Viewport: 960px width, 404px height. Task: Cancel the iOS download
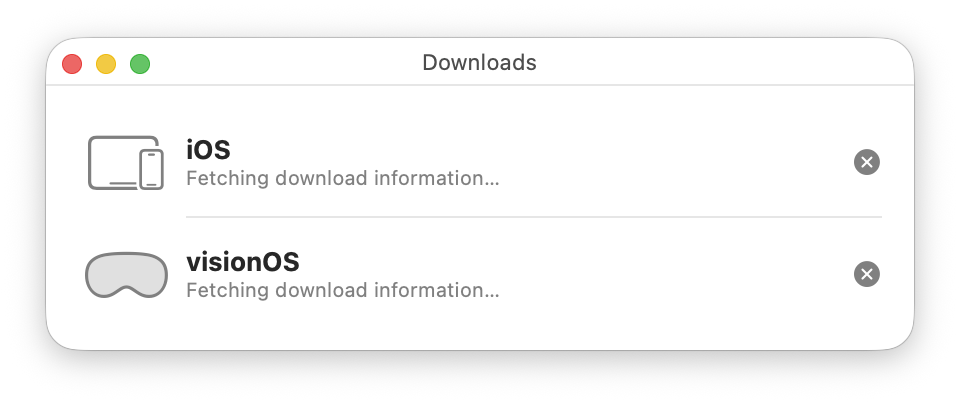[867, 162]
